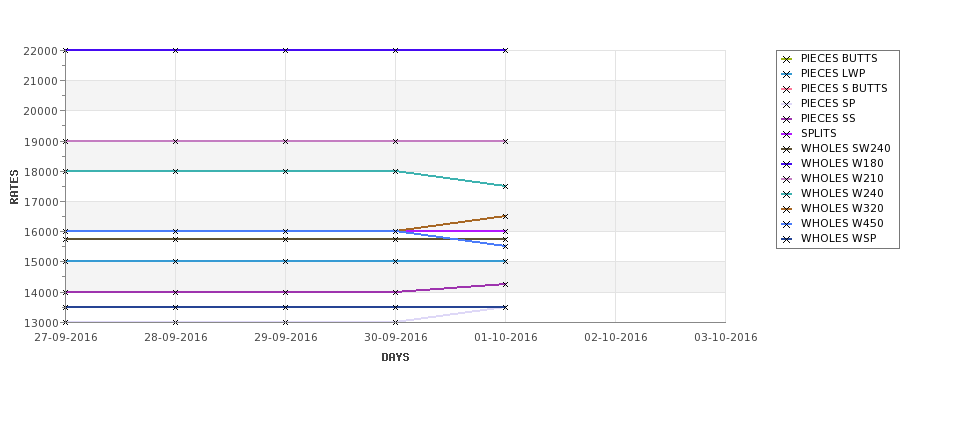The image size is (975, 429).
Task: Click the WHOLES W210 point on 28-09-2016
Action: click(x=175, y=141)
